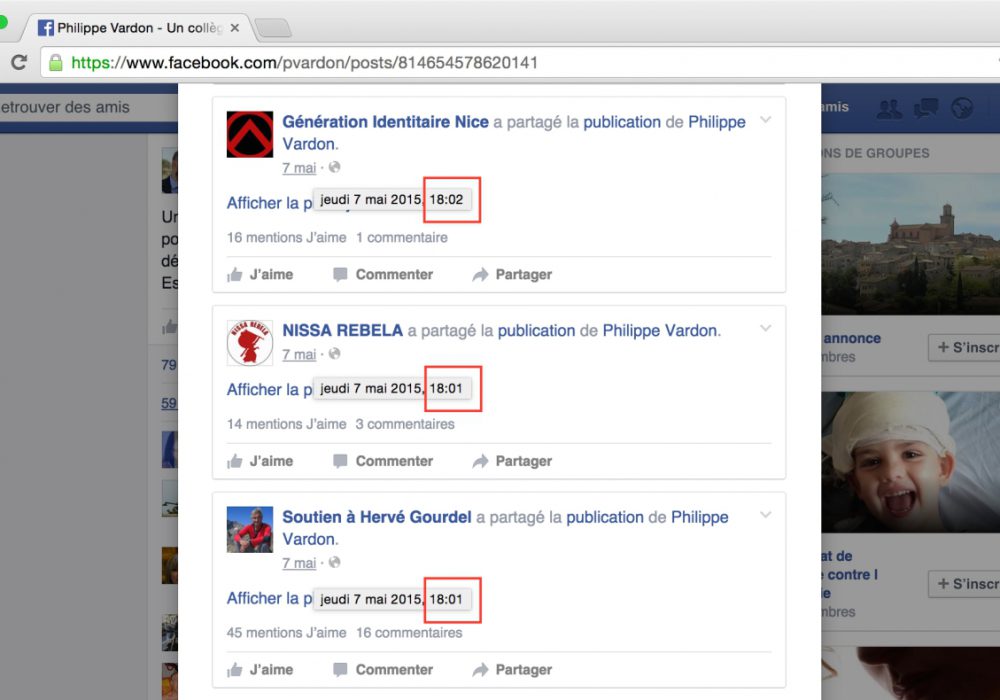This screenshot has height=700, width=1000.
Task: Open 'publication' link in Génération Identitaire Nice post
Action: click(x=622, y=122)
